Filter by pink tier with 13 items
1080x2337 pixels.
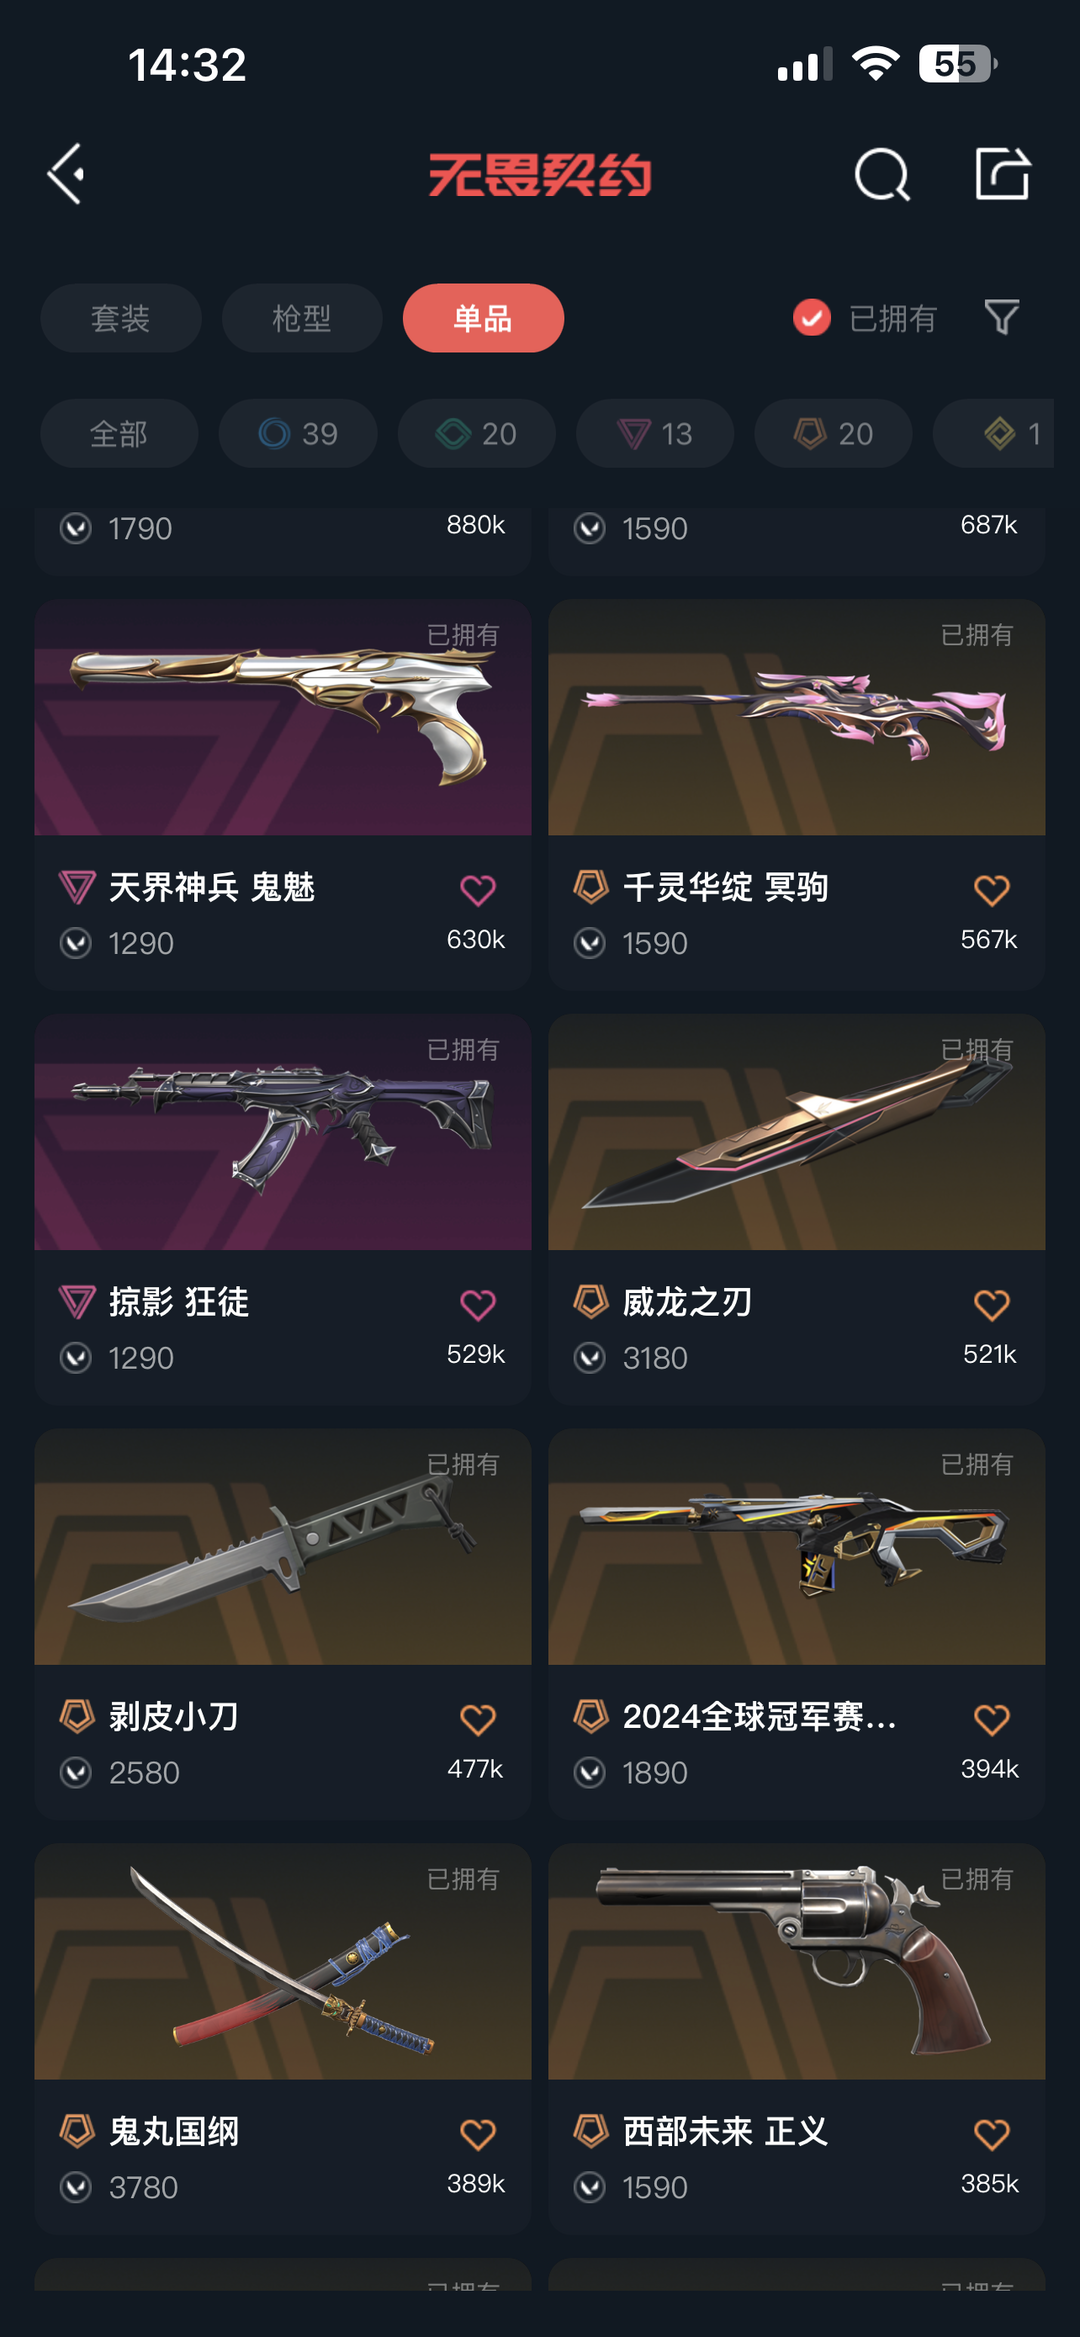(x=655, y=433)
